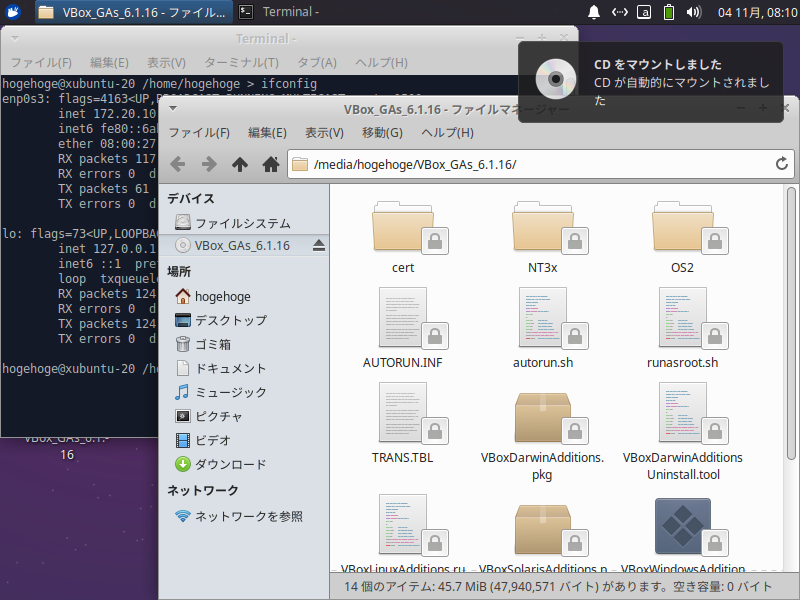
Task: Open file manager 表示(V) menu
Action: [x=324, y=133]
